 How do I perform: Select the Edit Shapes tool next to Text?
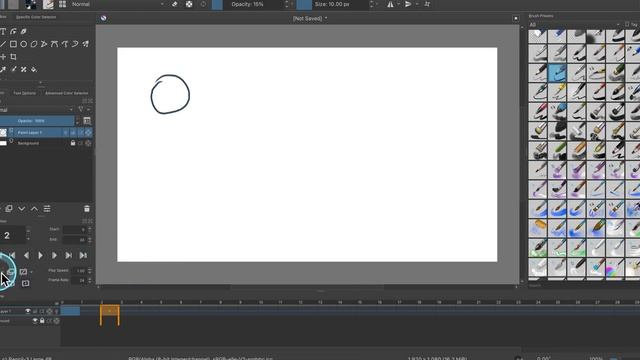click(x=13, y=31)
